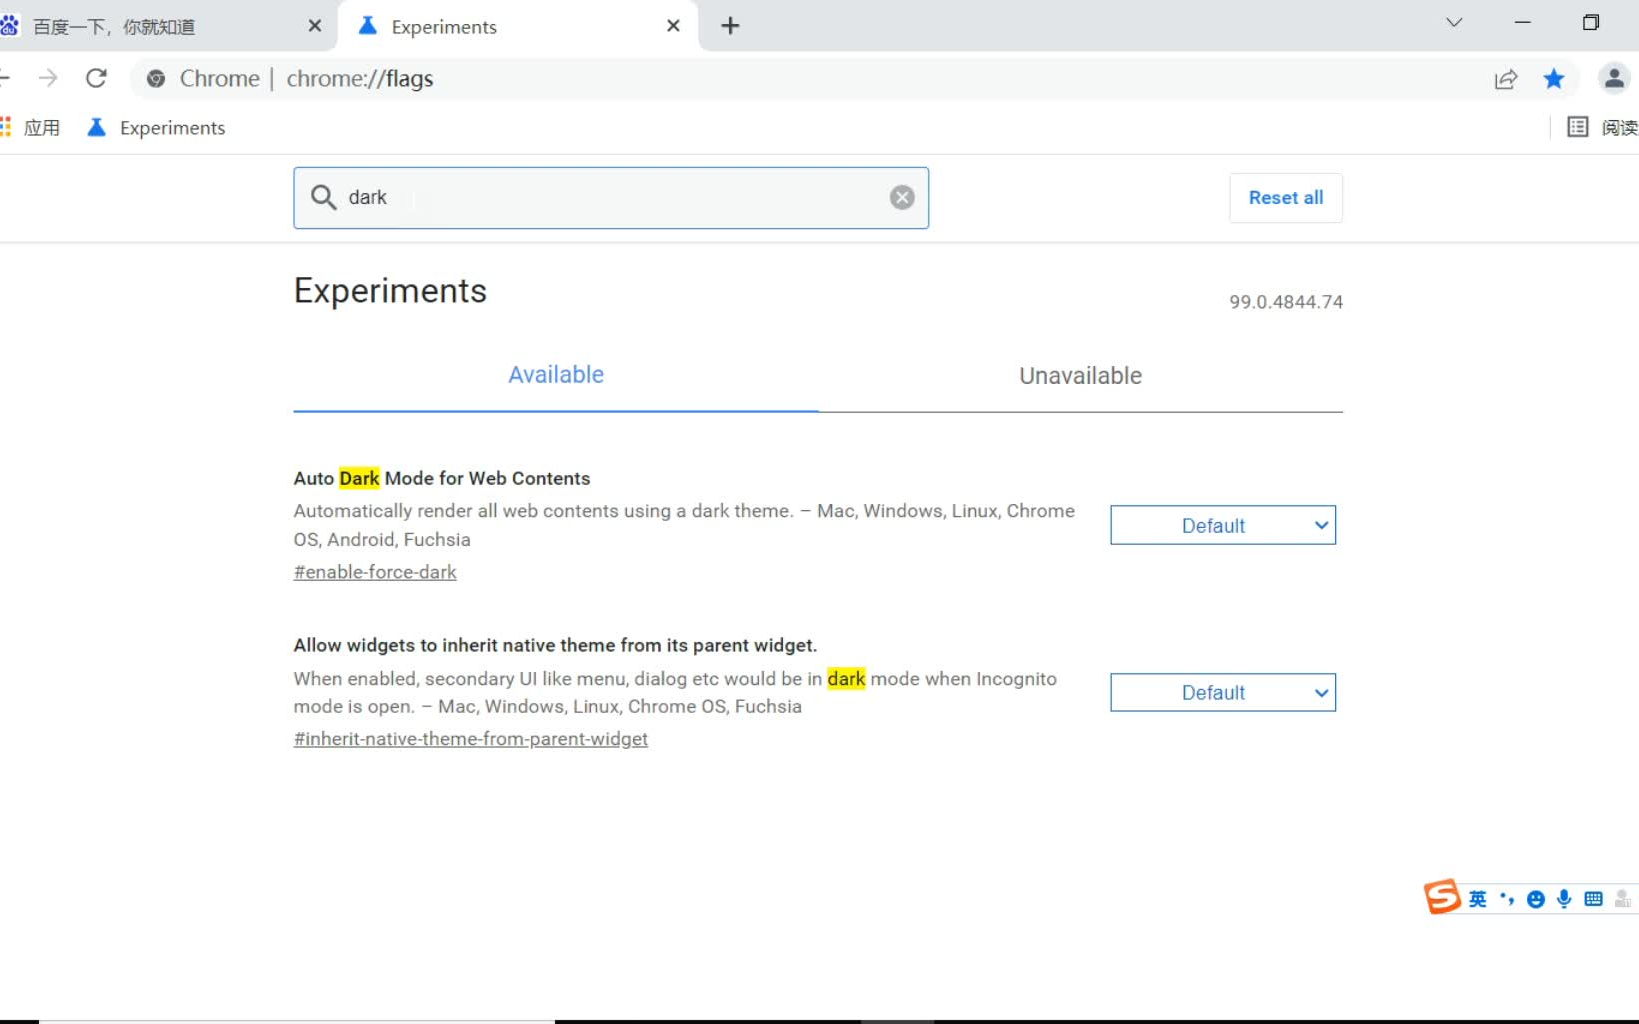Open the emoji picker on the Sogou toolbar
Viewport: 1639px width, 1024px height.
[x=1535, y=898]
